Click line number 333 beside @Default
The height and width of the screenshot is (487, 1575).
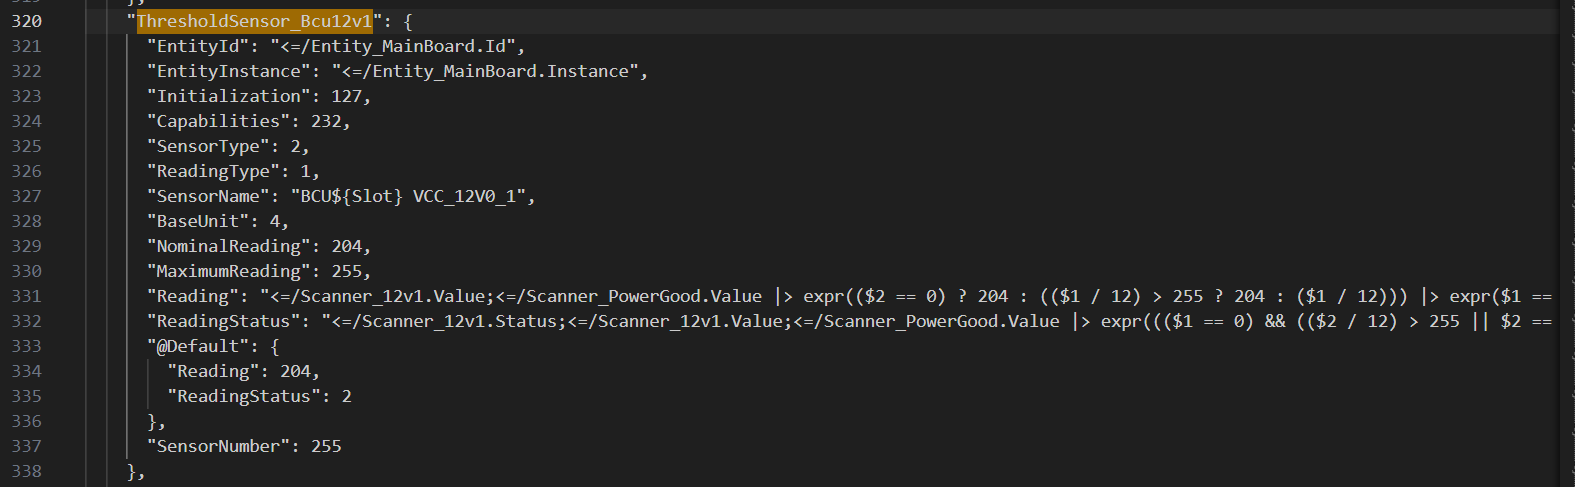point(27,346)
